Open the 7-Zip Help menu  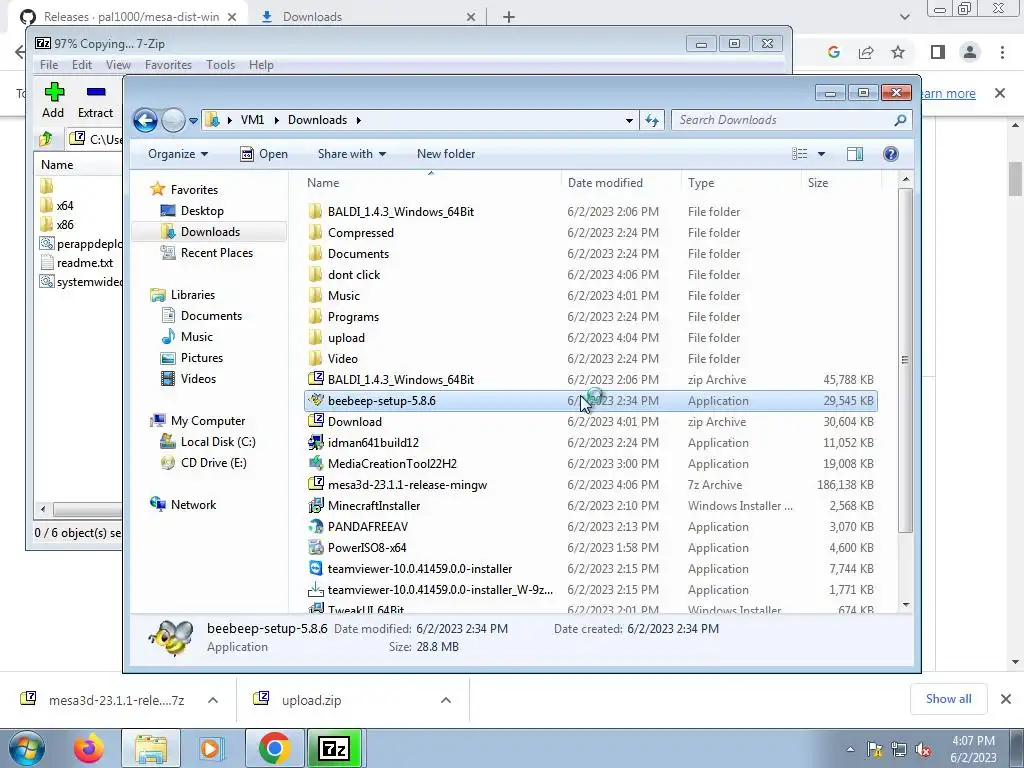click(261, 65)
